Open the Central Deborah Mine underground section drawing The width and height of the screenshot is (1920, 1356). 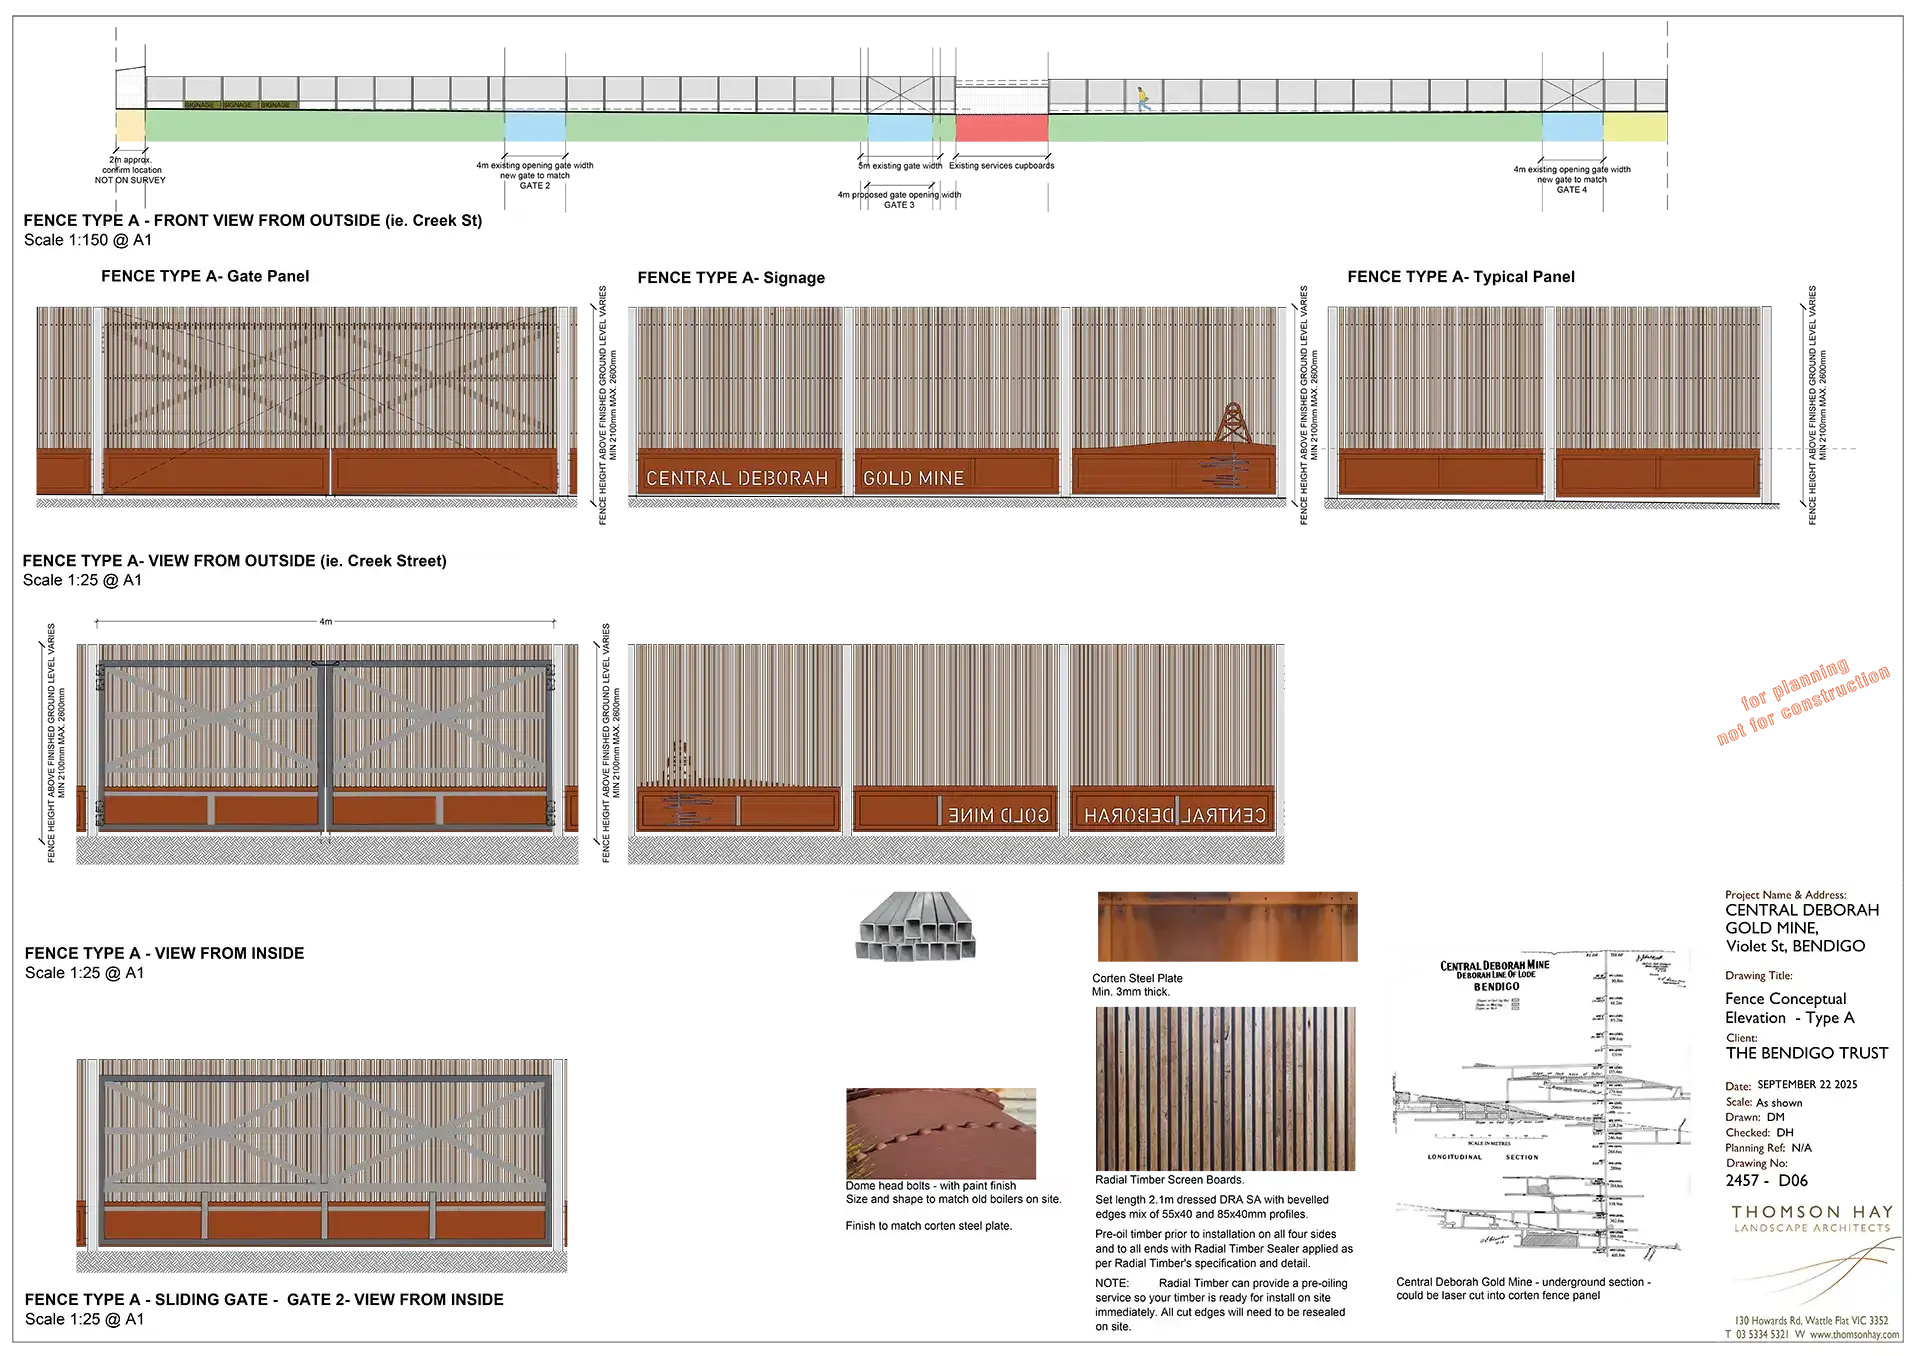[x=1542, y=1108]
